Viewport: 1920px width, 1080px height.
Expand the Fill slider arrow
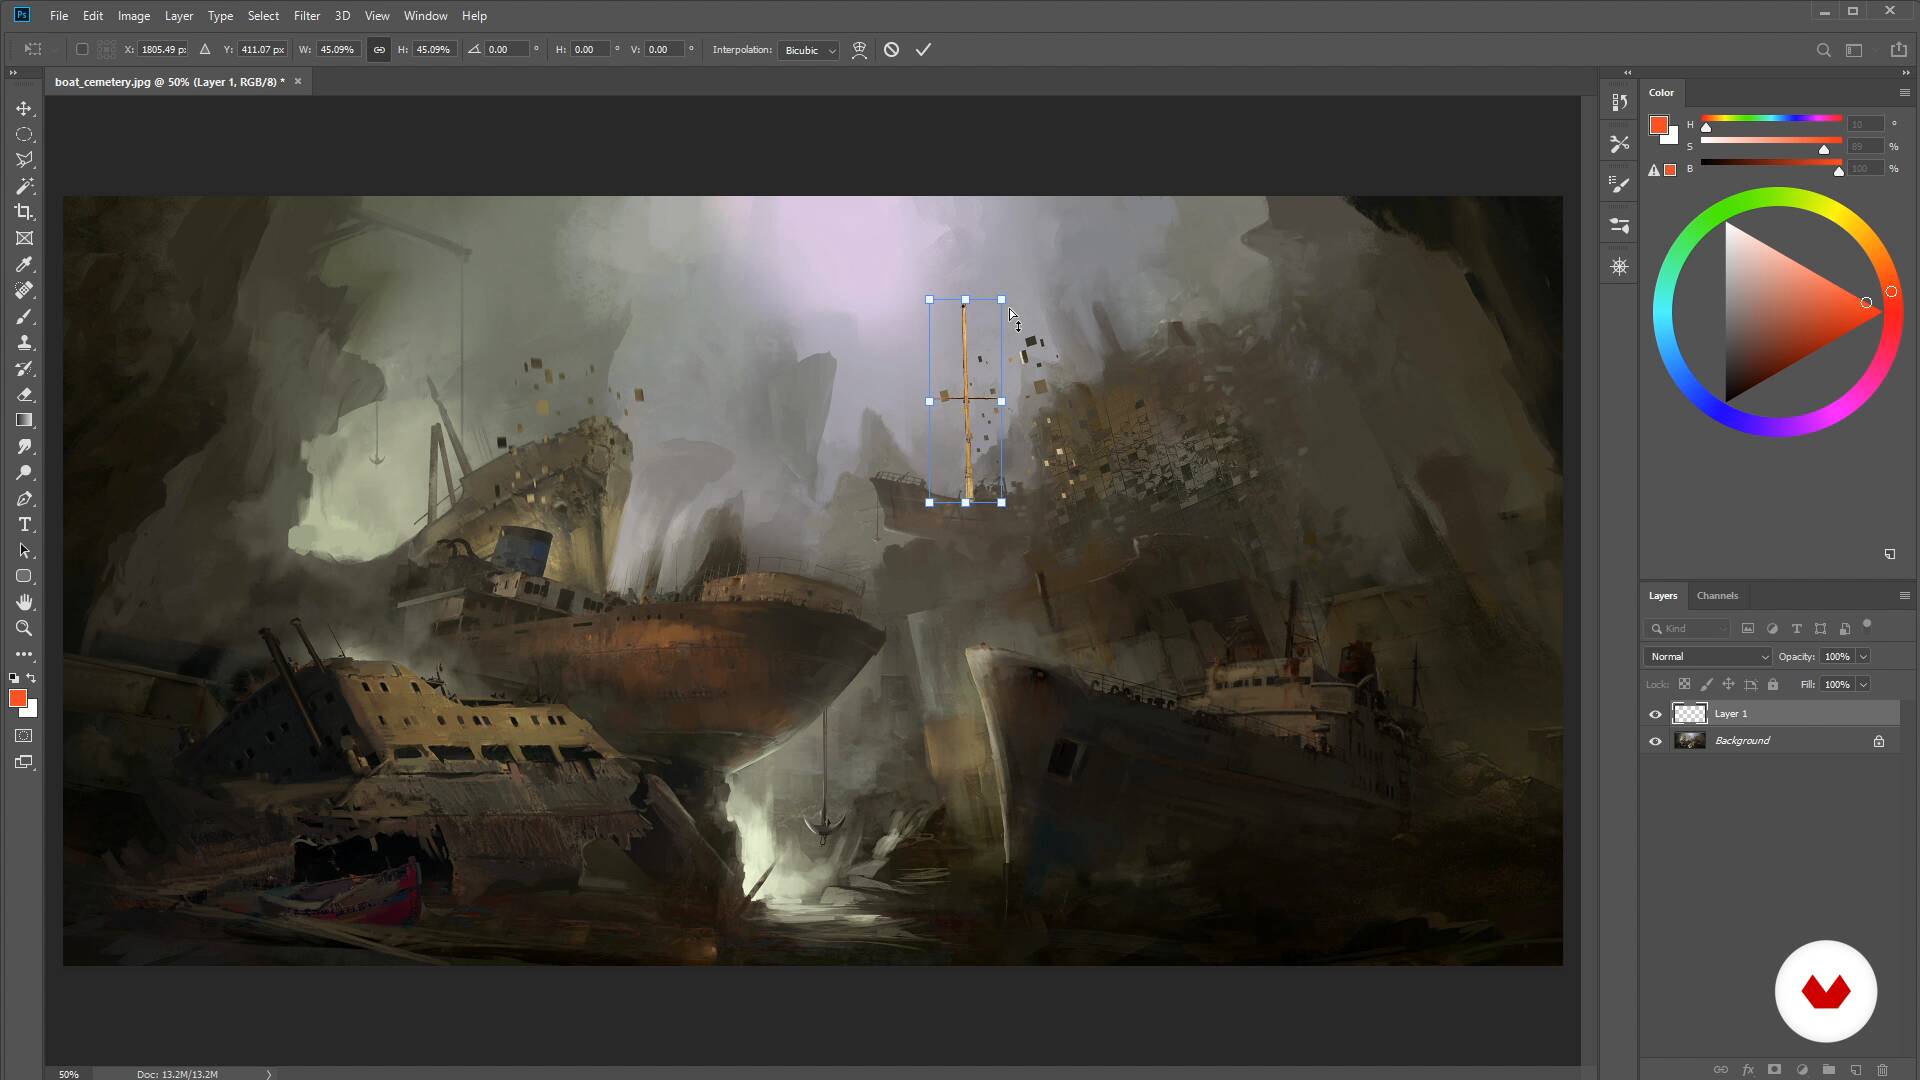(1863, 685)
